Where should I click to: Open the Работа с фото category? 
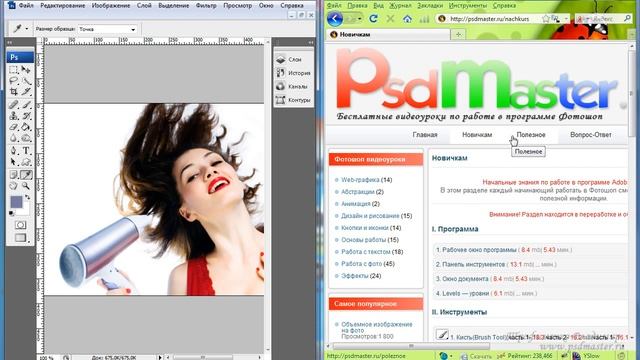click(362, 264)
